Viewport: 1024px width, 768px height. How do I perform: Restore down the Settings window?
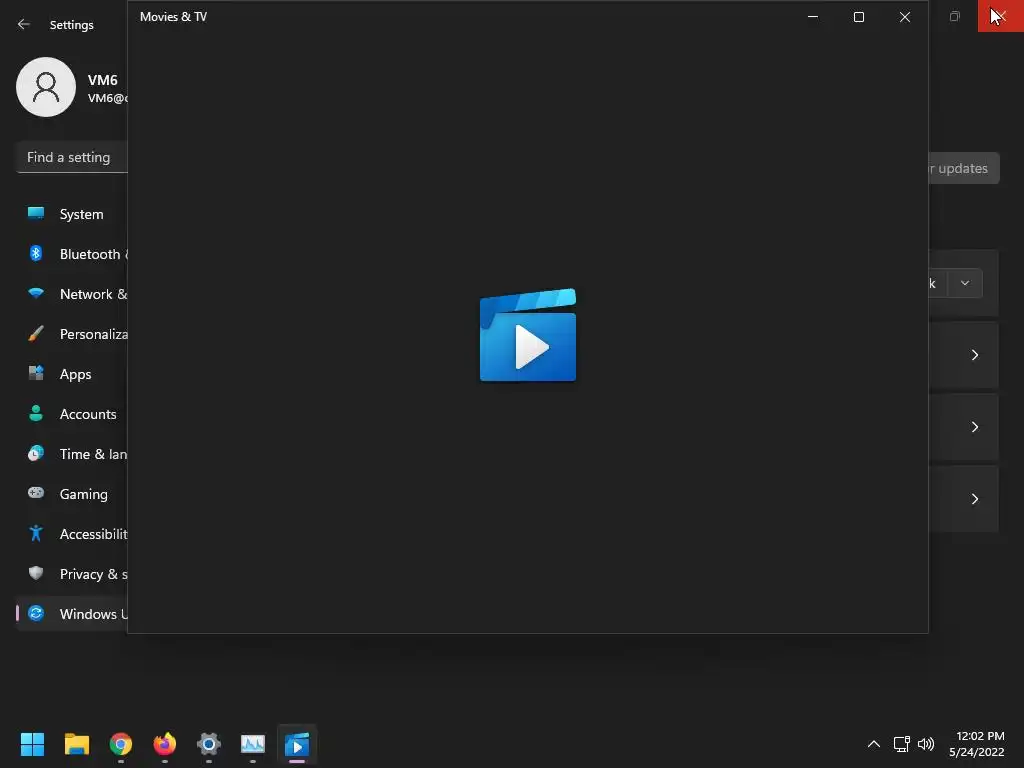(x=955, y=16)
